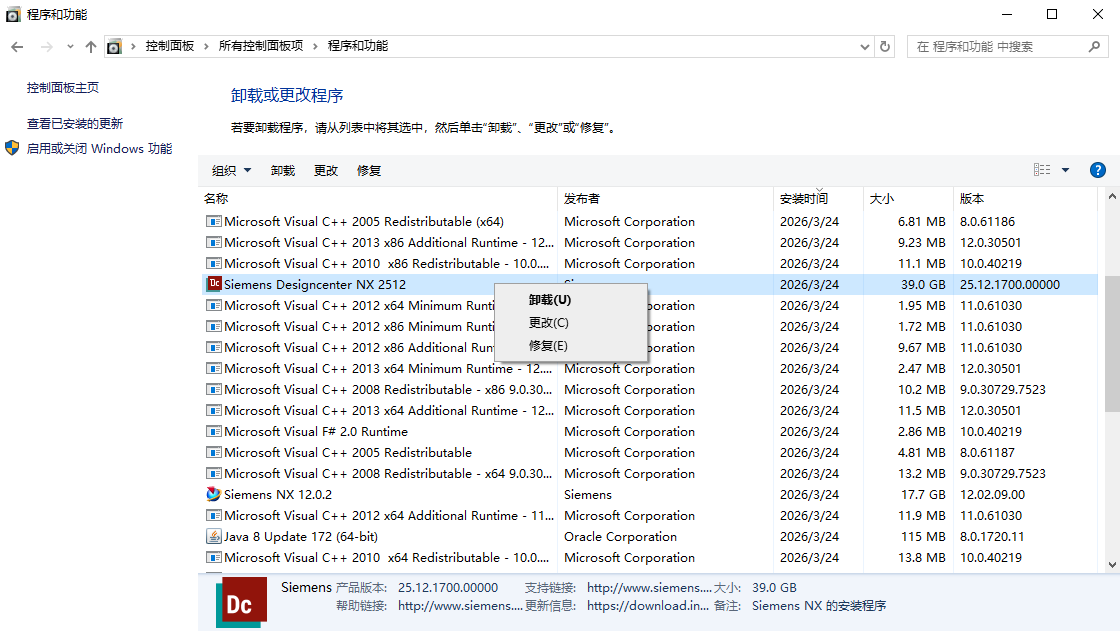1120x631 pixels.
Task: Click the control panel icon in address bar
Action: (114, 46)
